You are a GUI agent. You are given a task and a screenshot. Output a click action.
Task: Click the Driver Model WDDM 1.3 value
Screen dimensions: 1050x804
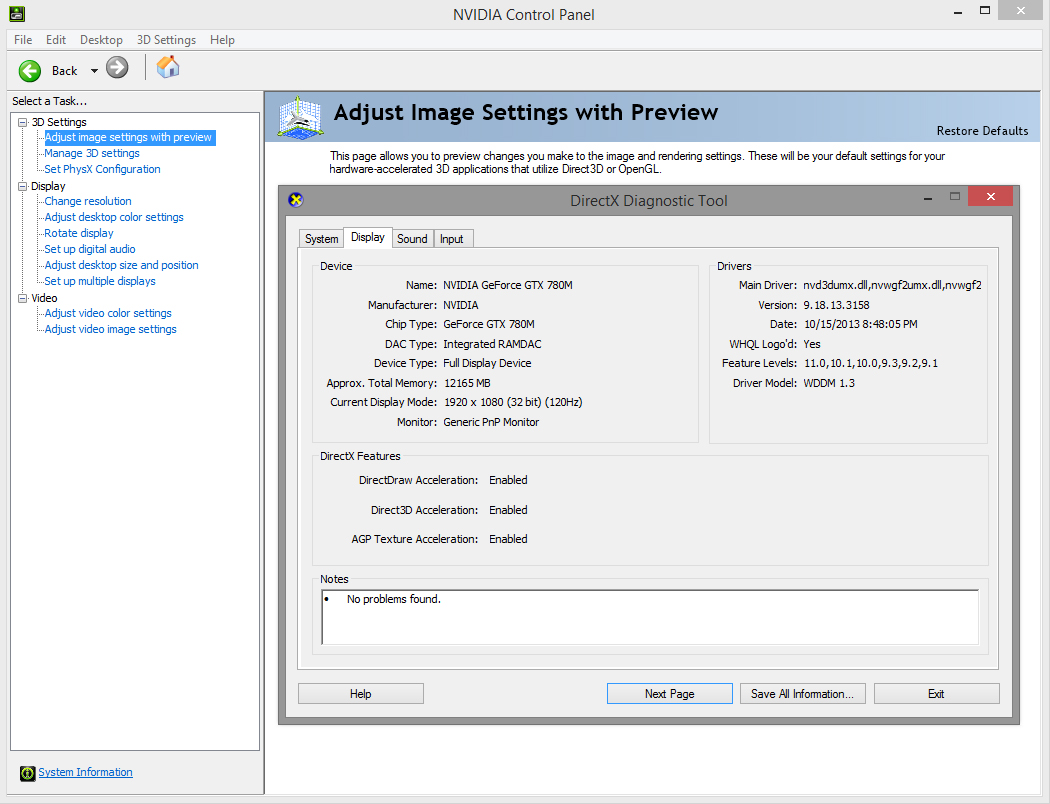(829, 383)
